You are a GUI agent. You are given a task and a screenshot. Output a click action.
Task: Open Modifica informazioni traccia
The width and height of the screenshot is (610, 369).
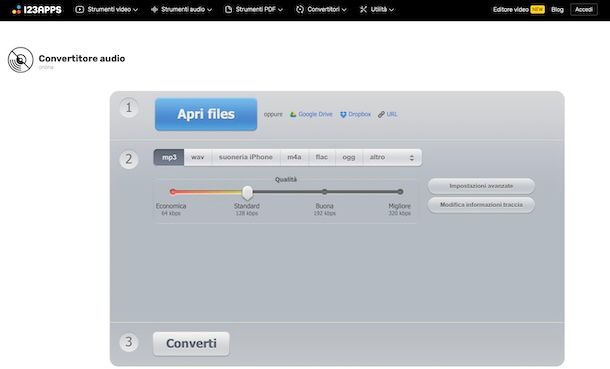481,205
